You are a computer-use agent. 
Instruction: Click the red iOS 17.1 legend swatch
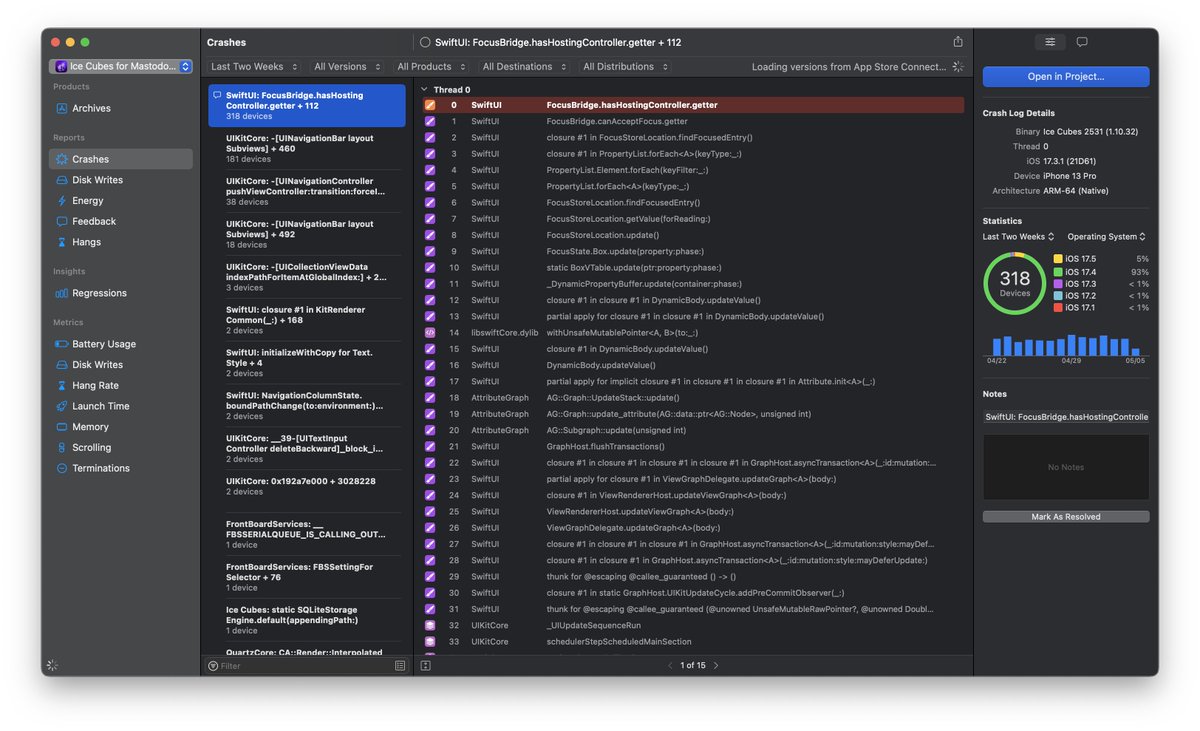(x=1058, y=308)
